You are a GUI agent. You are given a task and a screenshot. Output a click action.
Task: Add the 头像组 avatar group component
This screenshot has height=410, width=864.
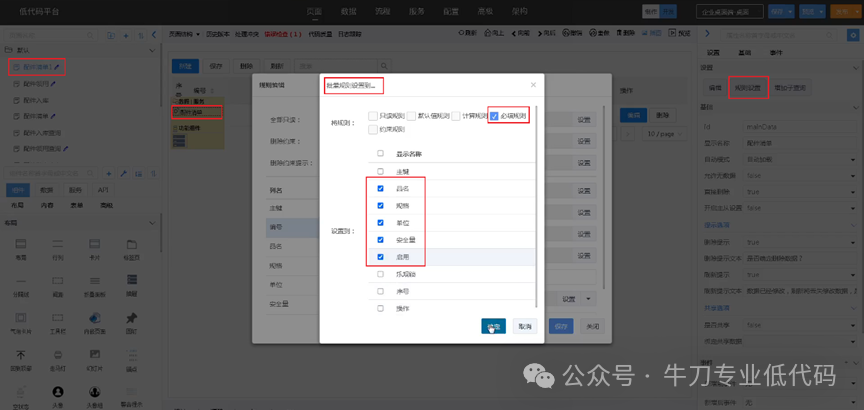click(x=94, y=396)
